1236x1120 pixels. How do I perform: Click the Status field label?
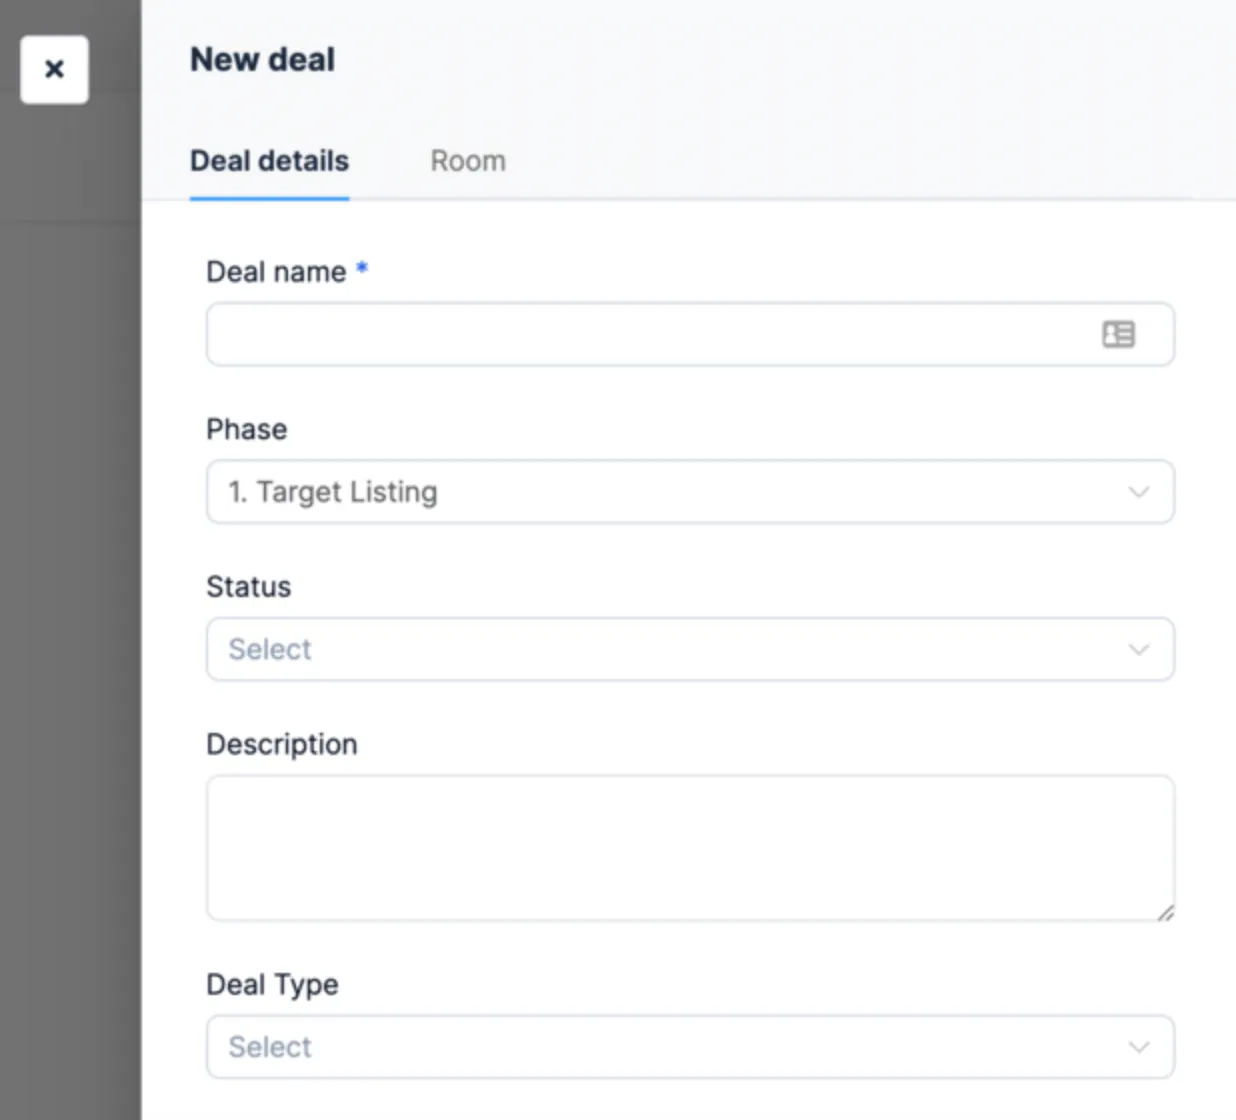coord(248,586)
